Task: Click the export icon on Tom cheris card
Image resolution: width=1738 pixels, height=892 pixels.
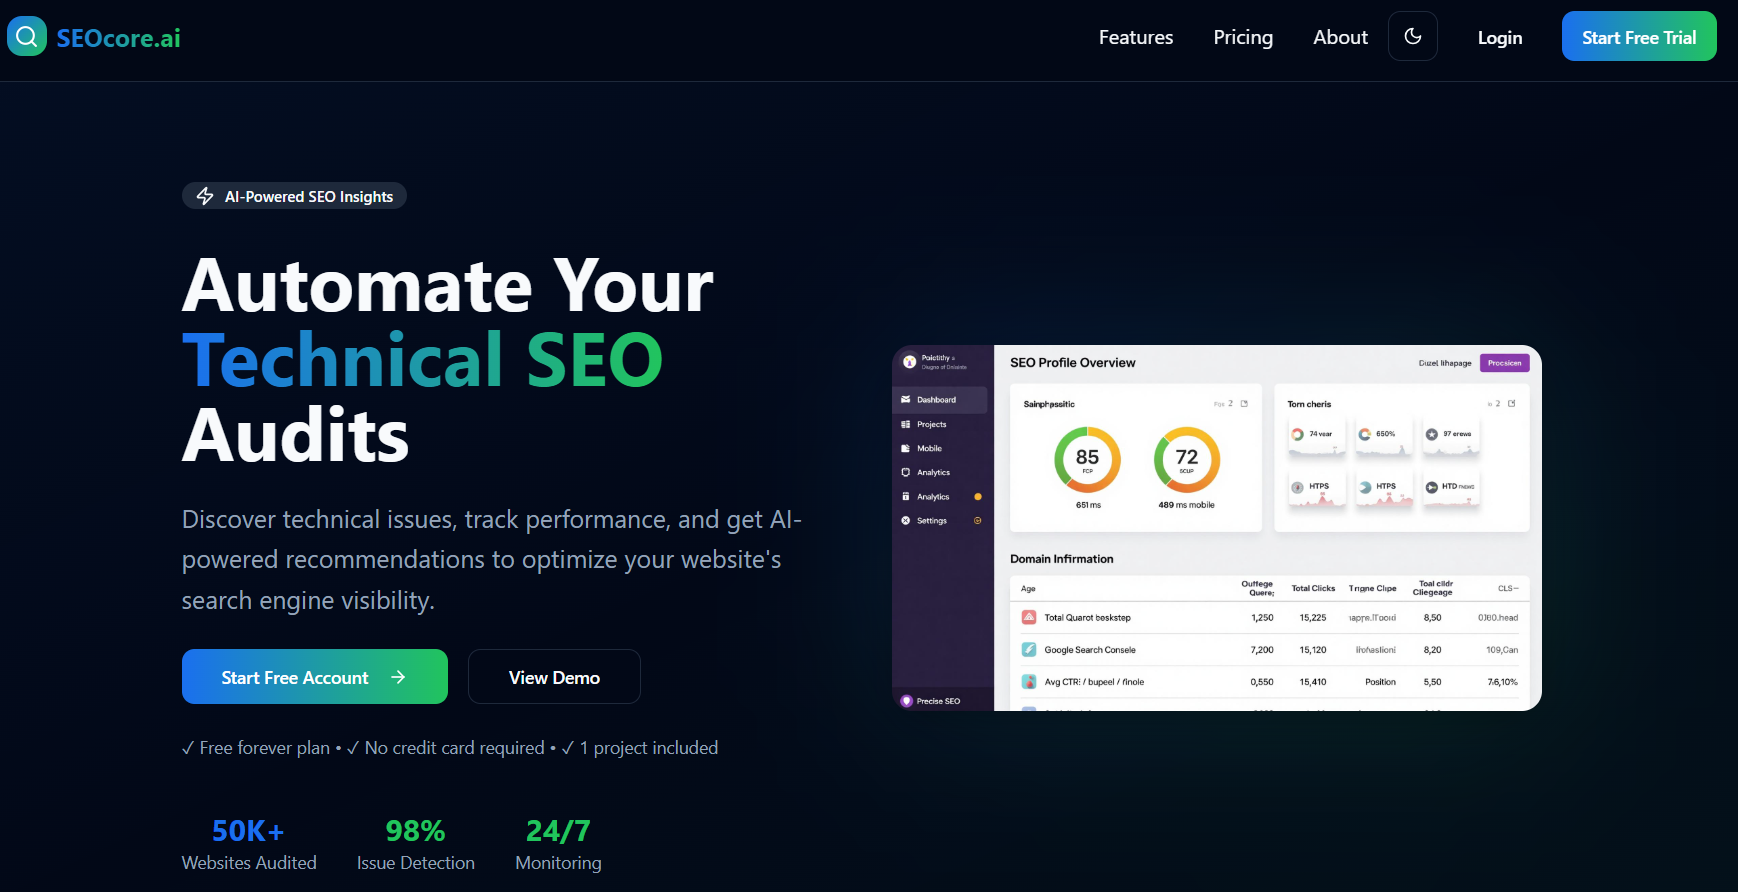Action: click(x=1511, y=404)
